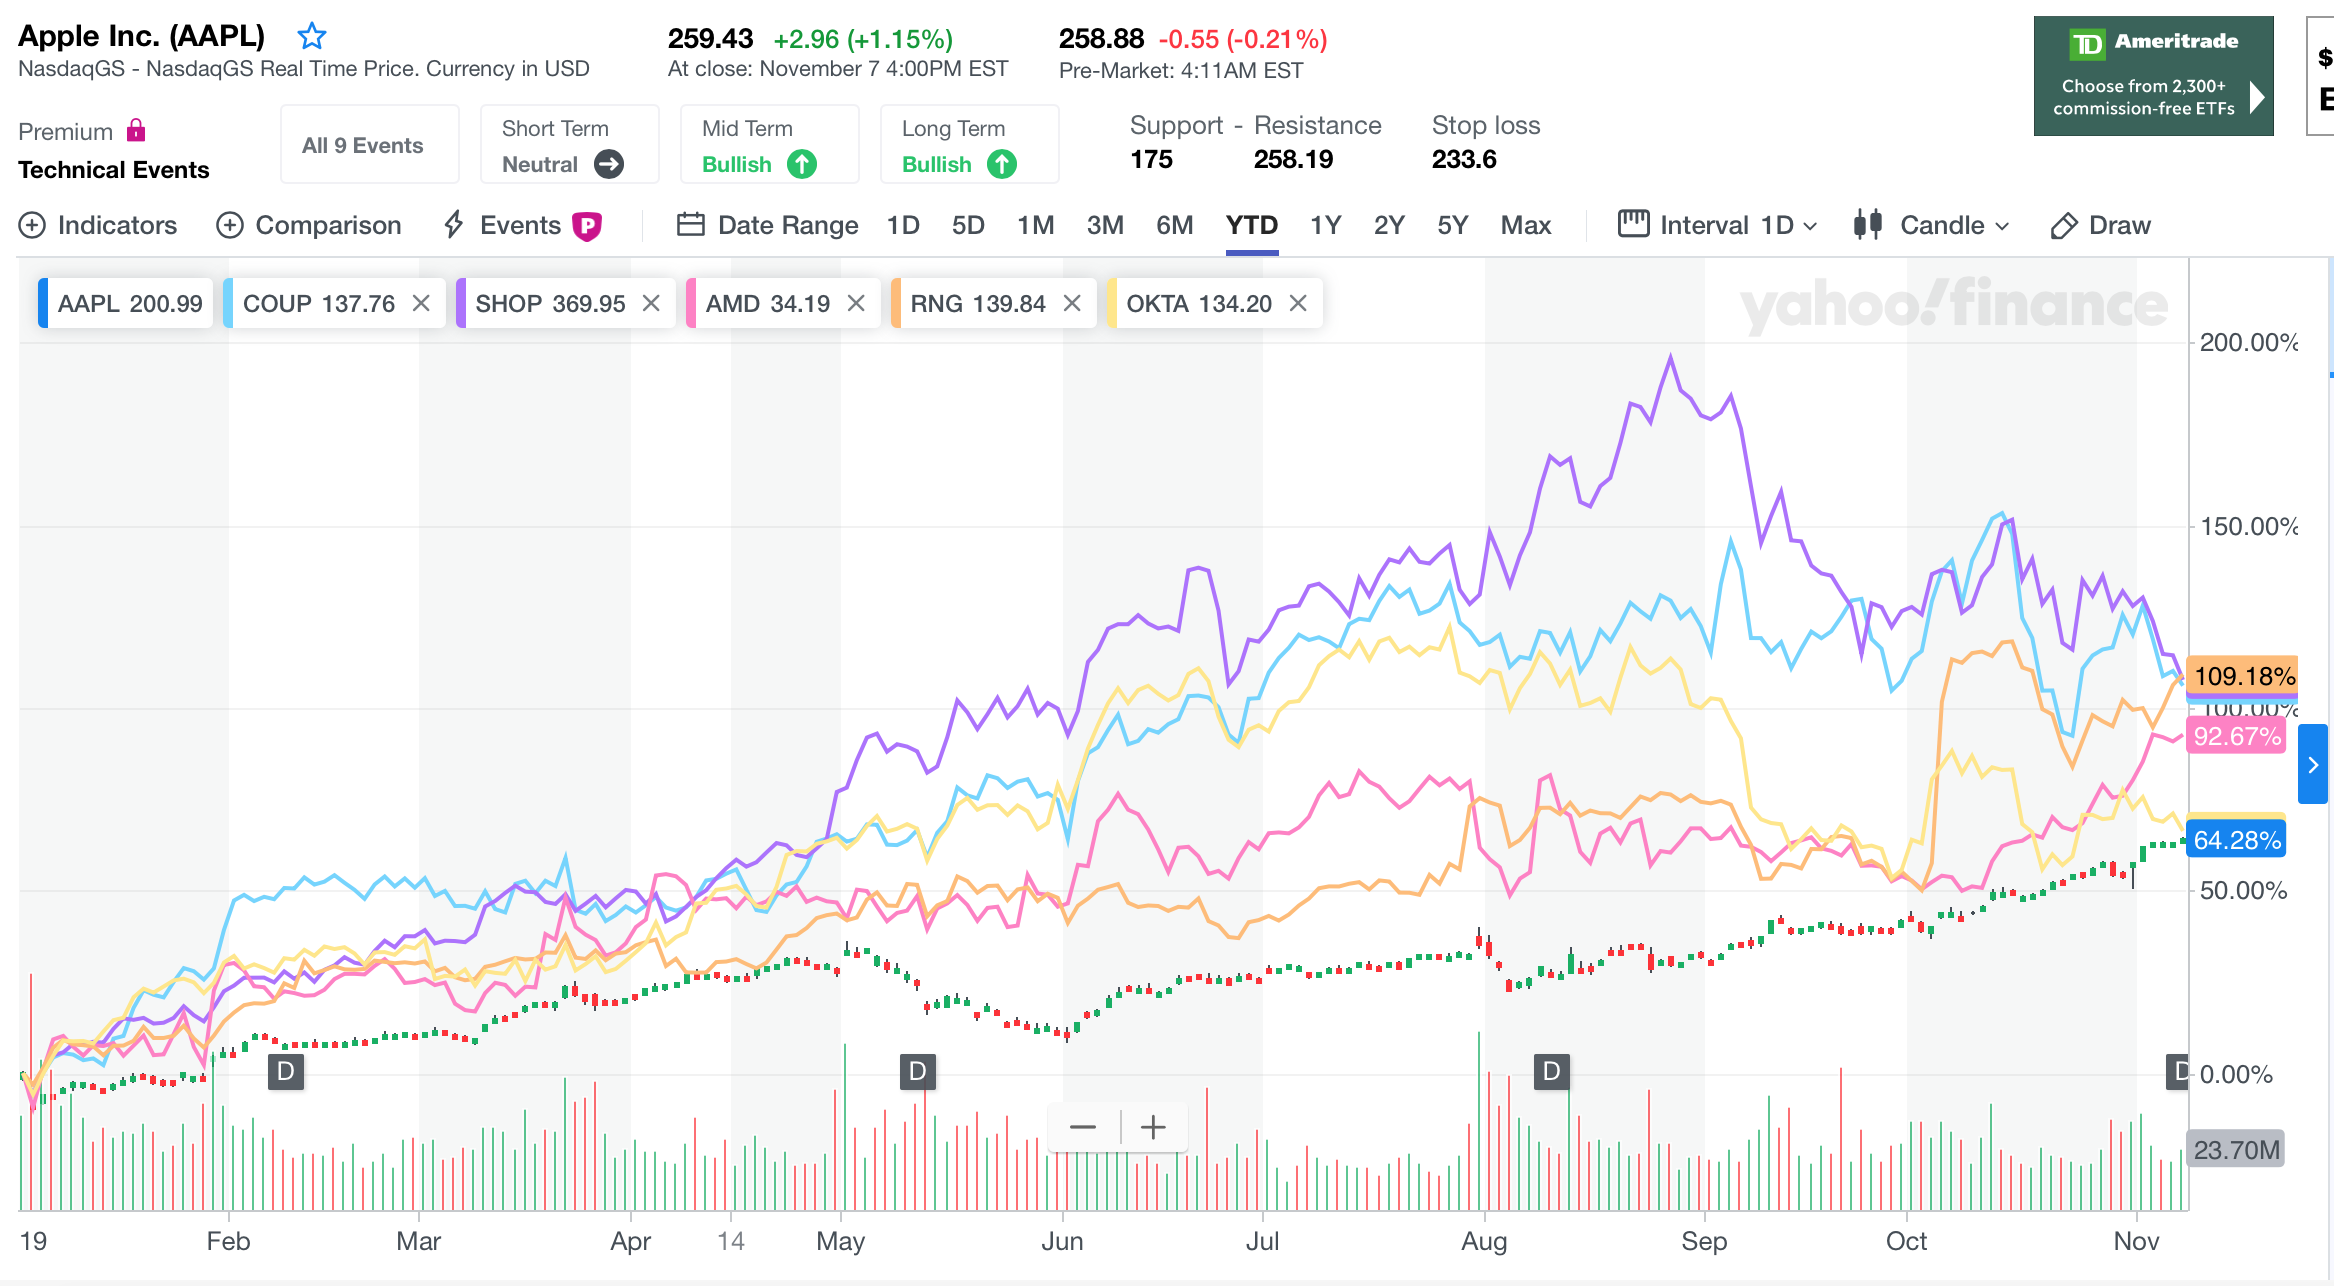Open the Indicators plus icon
The image size is (2334, 1286).
[x=32, y=225]
